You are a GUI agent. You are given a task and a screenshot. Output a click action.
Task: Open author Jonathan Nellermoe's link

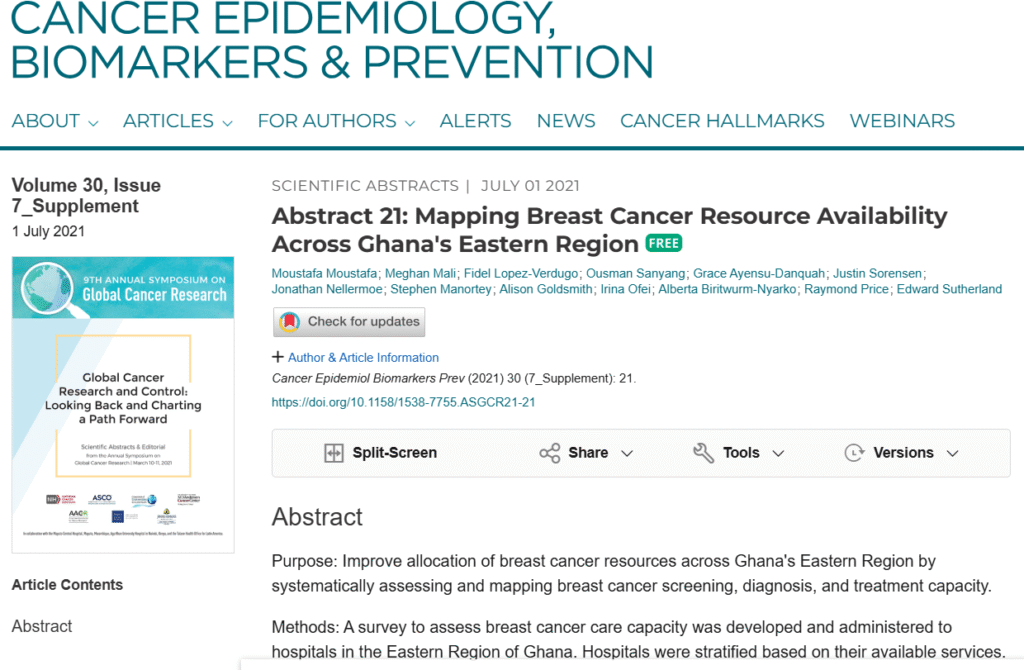tap(327, 289)
